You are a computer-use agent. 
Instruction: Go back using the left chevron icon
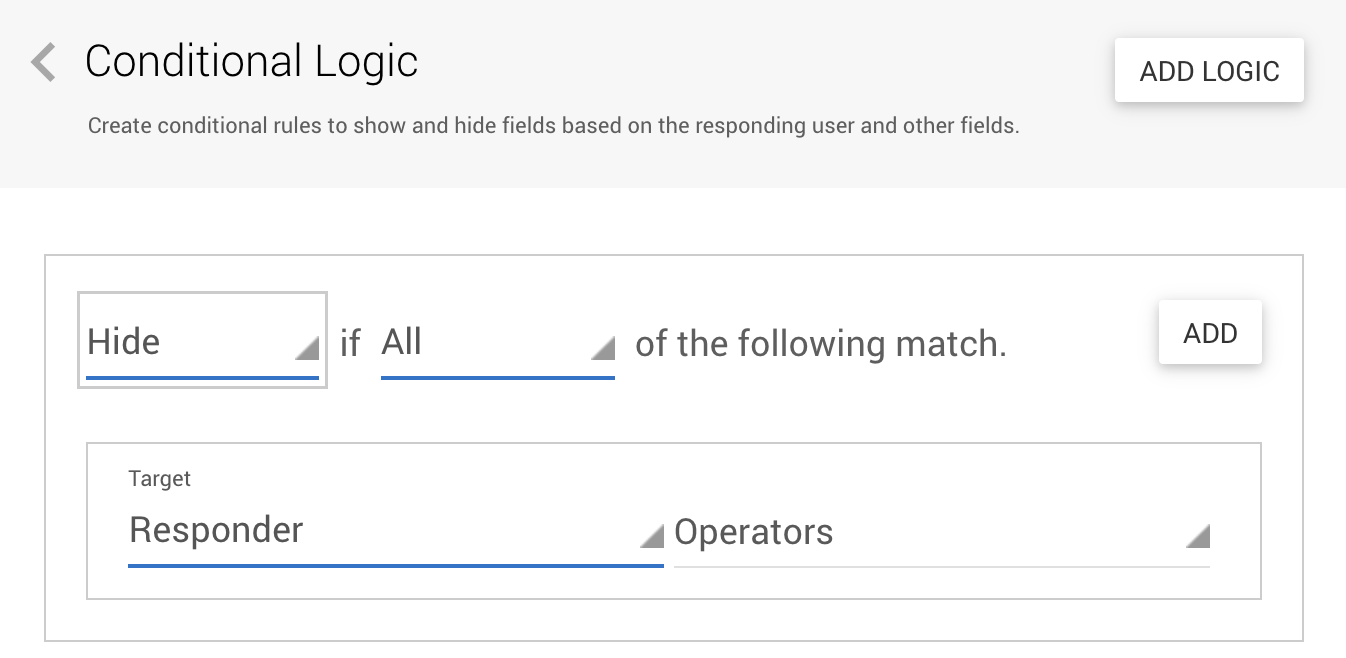[43, 62]
